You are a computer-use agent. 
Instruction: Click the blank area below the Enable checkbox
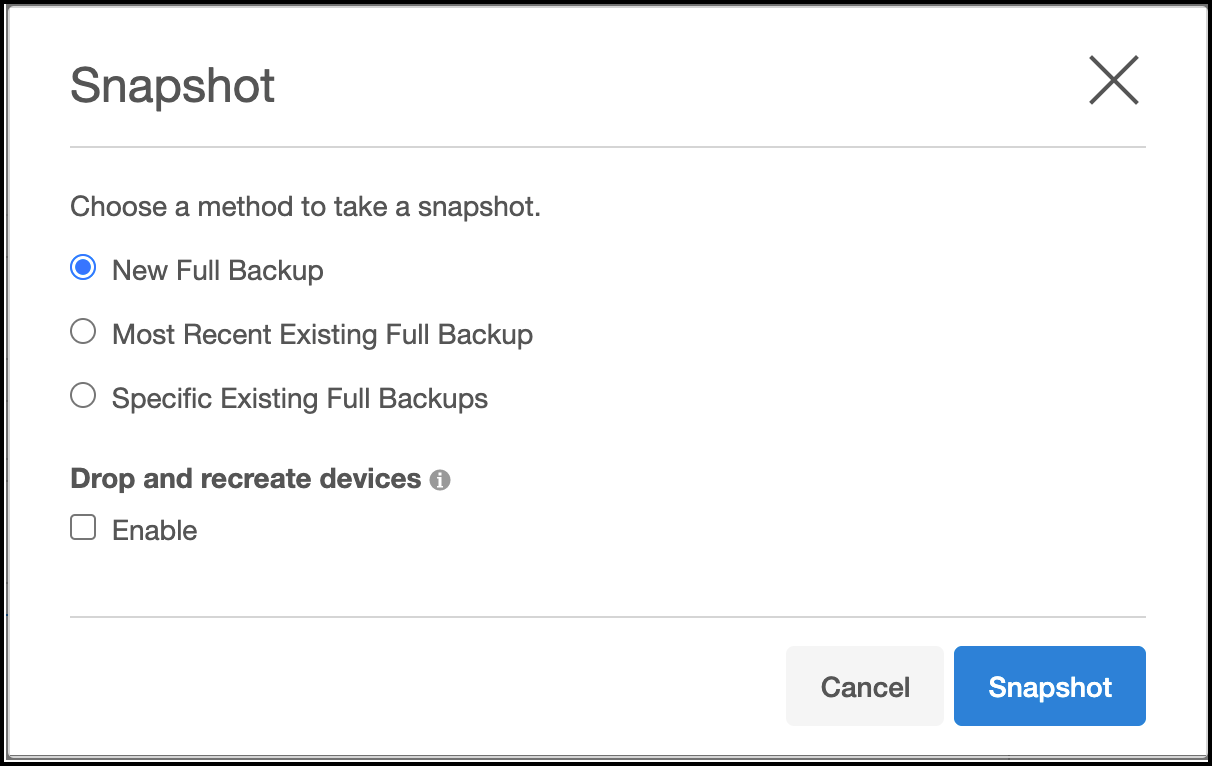click(x=500, y=575)
